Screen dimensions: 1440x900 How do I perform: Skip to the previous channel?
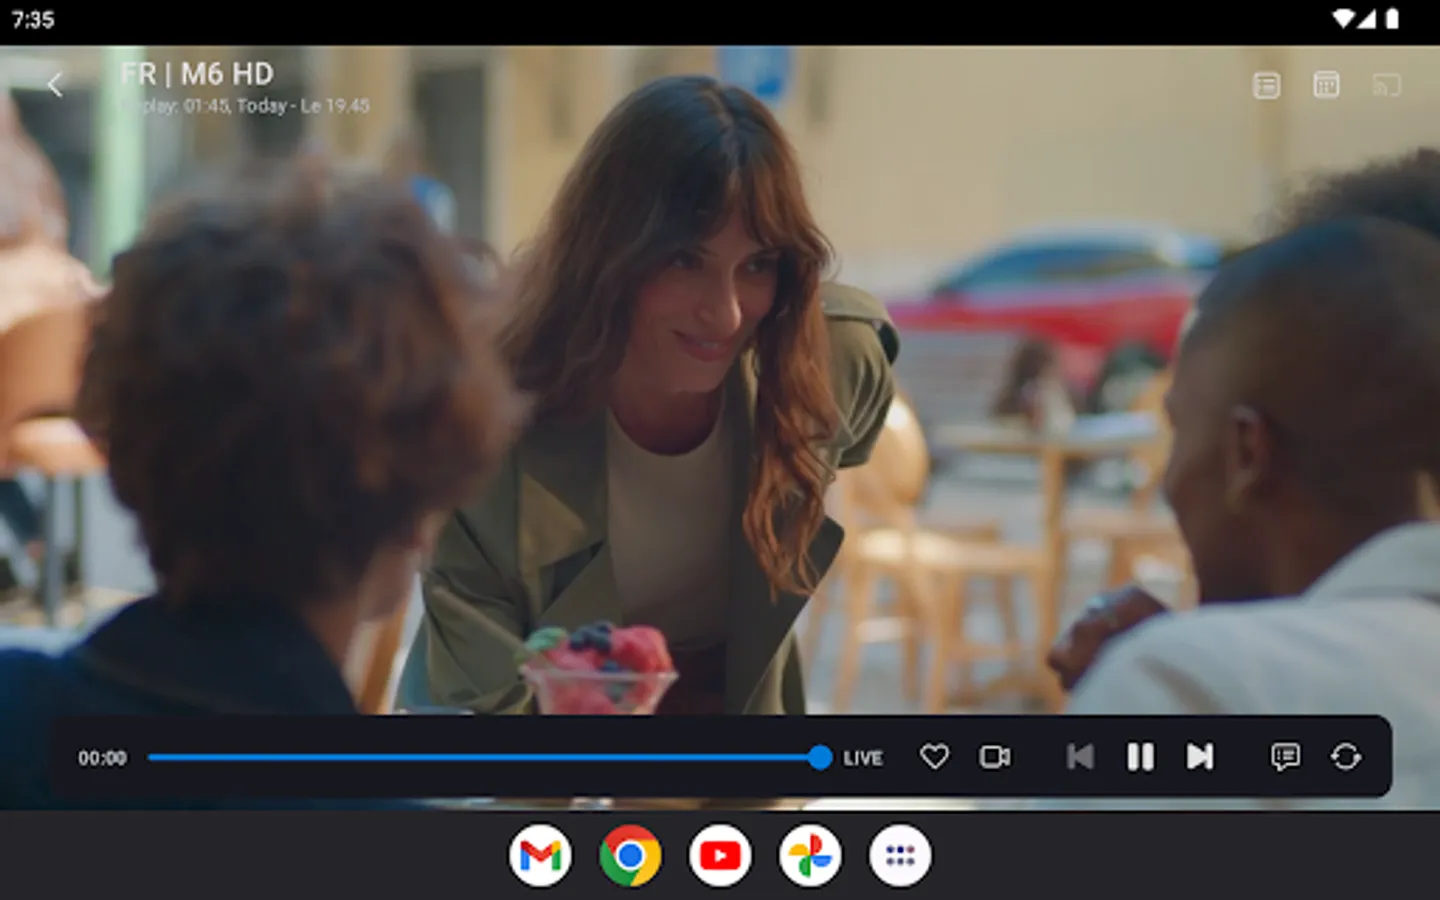(1080, 757)
